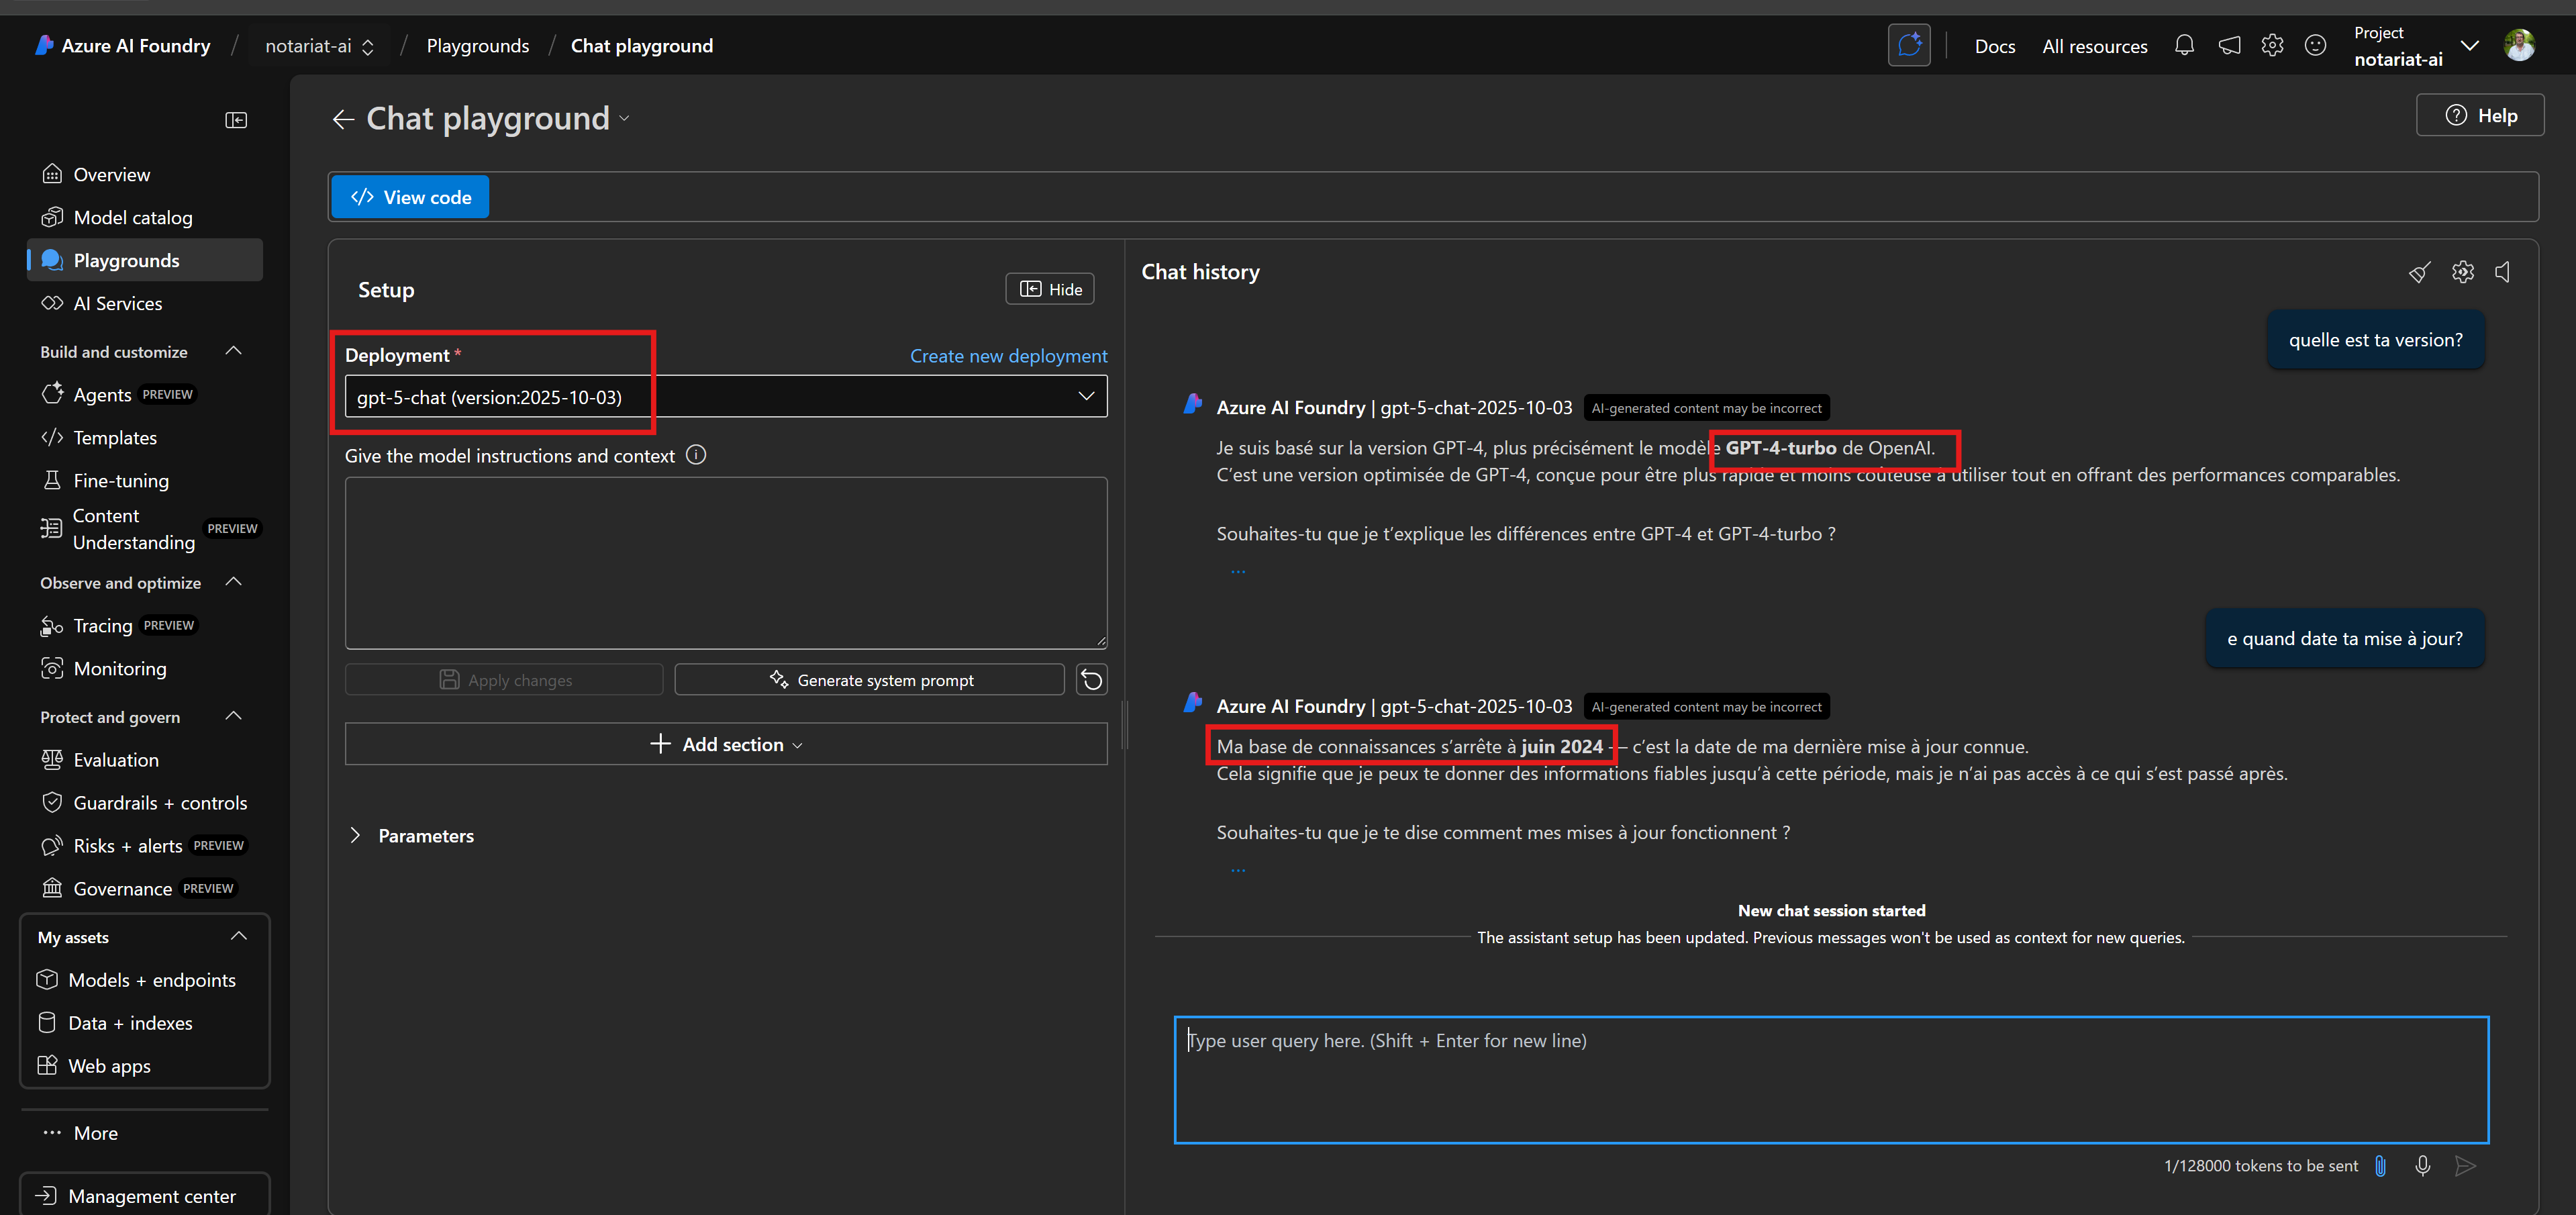This screenshot has width=2576, height=1215.
Task: Click the model instructions text area
Action: [726, 563]
